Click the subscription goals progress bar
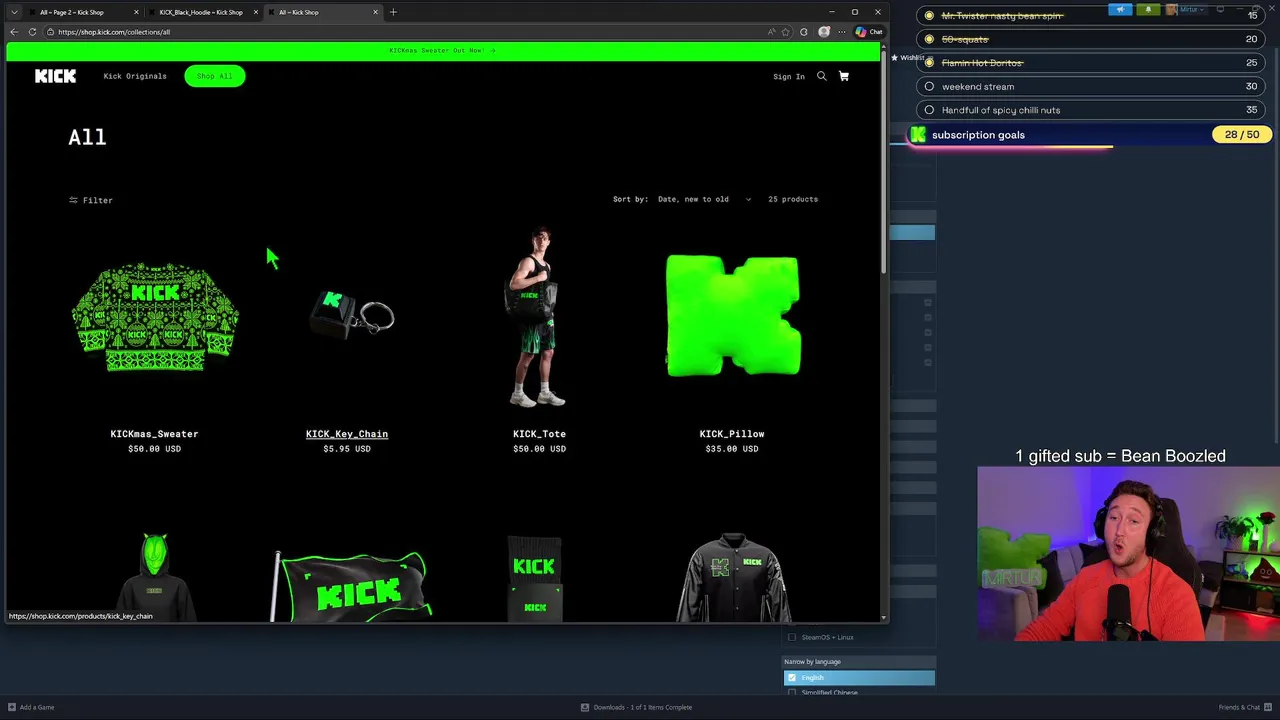The image size is (1280, 720). point(1011,147)
